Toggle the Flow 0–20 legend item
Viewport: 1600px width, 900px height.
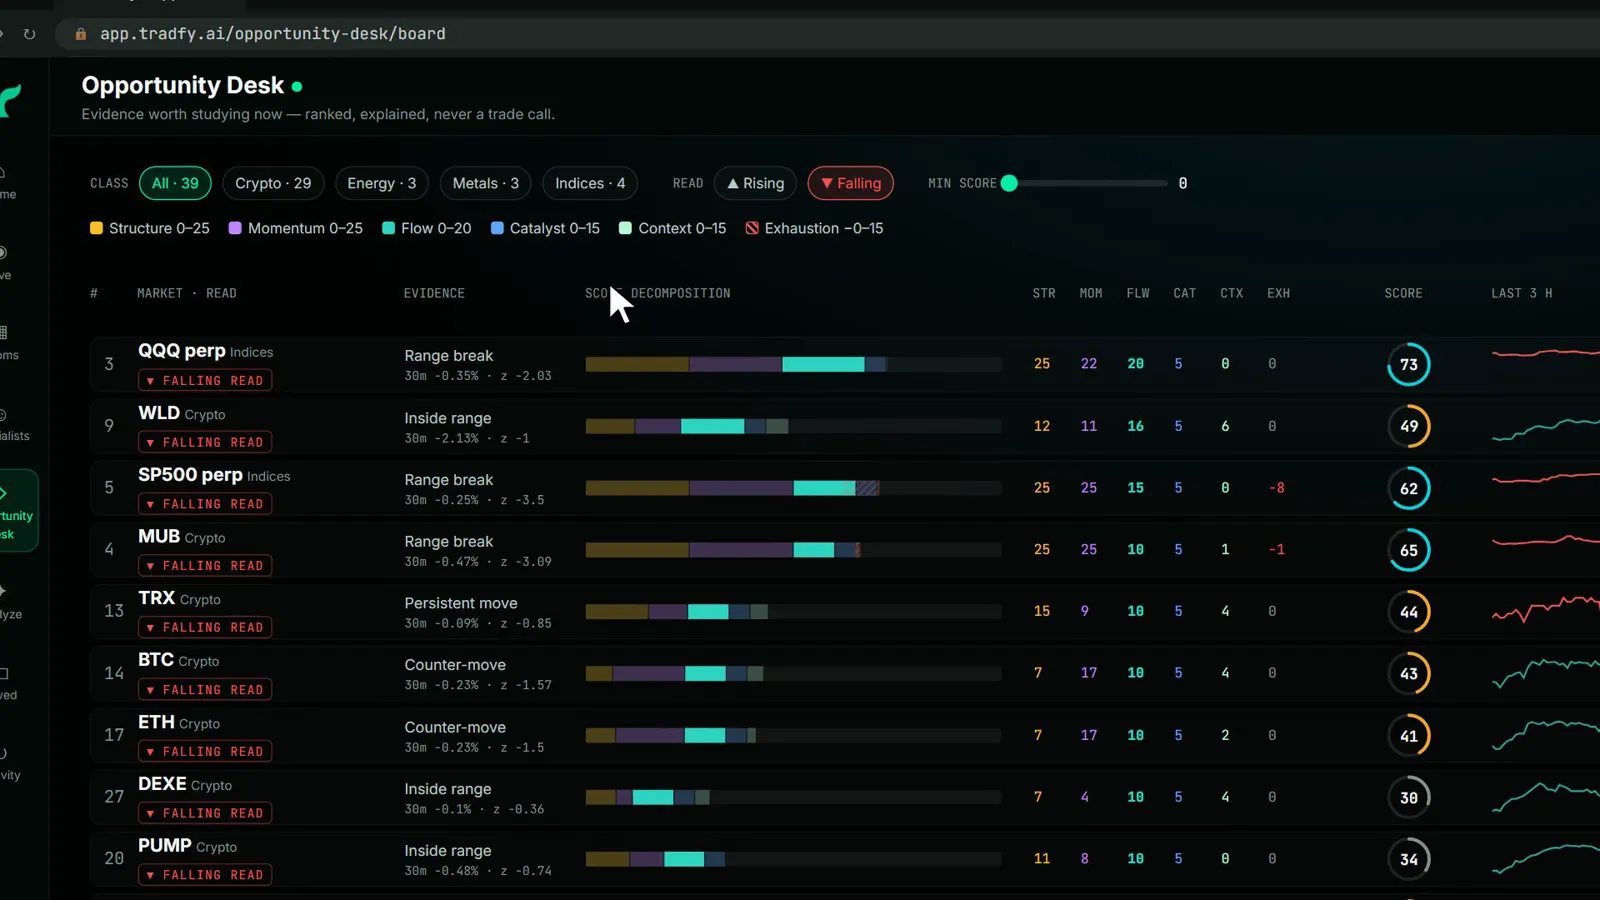427,228
